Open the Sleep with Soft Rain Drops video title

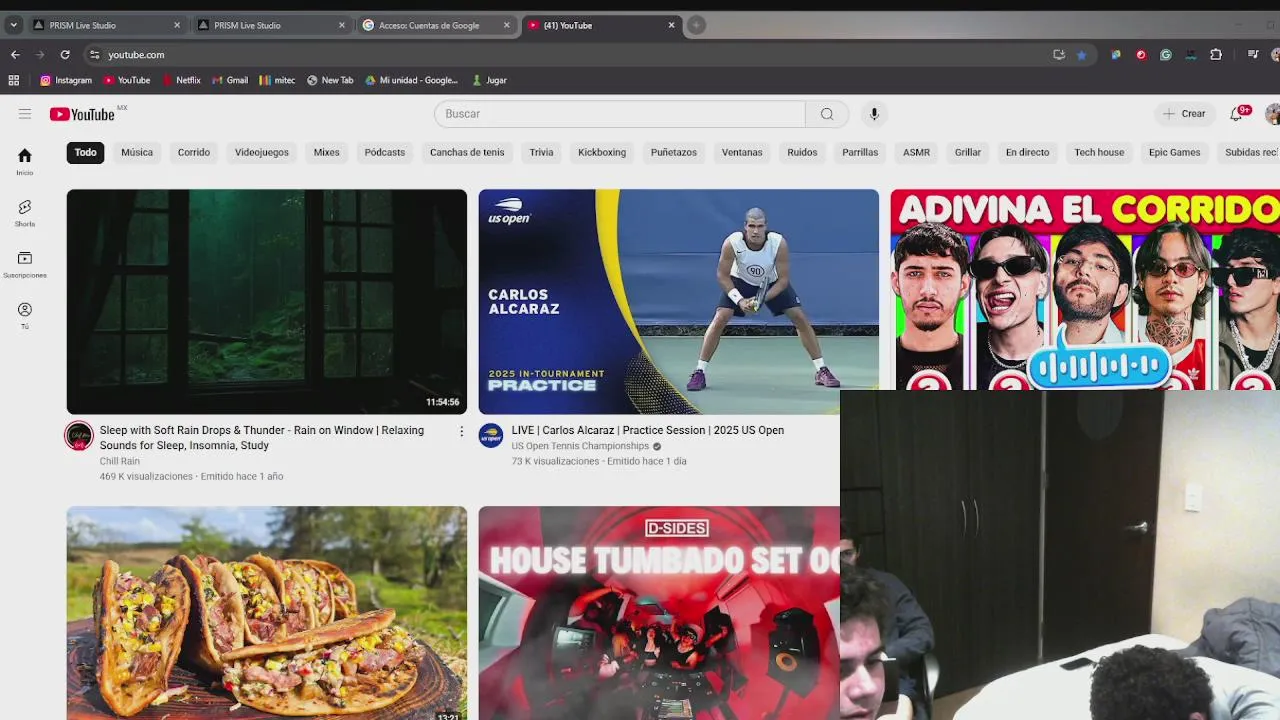coord(262,438)
